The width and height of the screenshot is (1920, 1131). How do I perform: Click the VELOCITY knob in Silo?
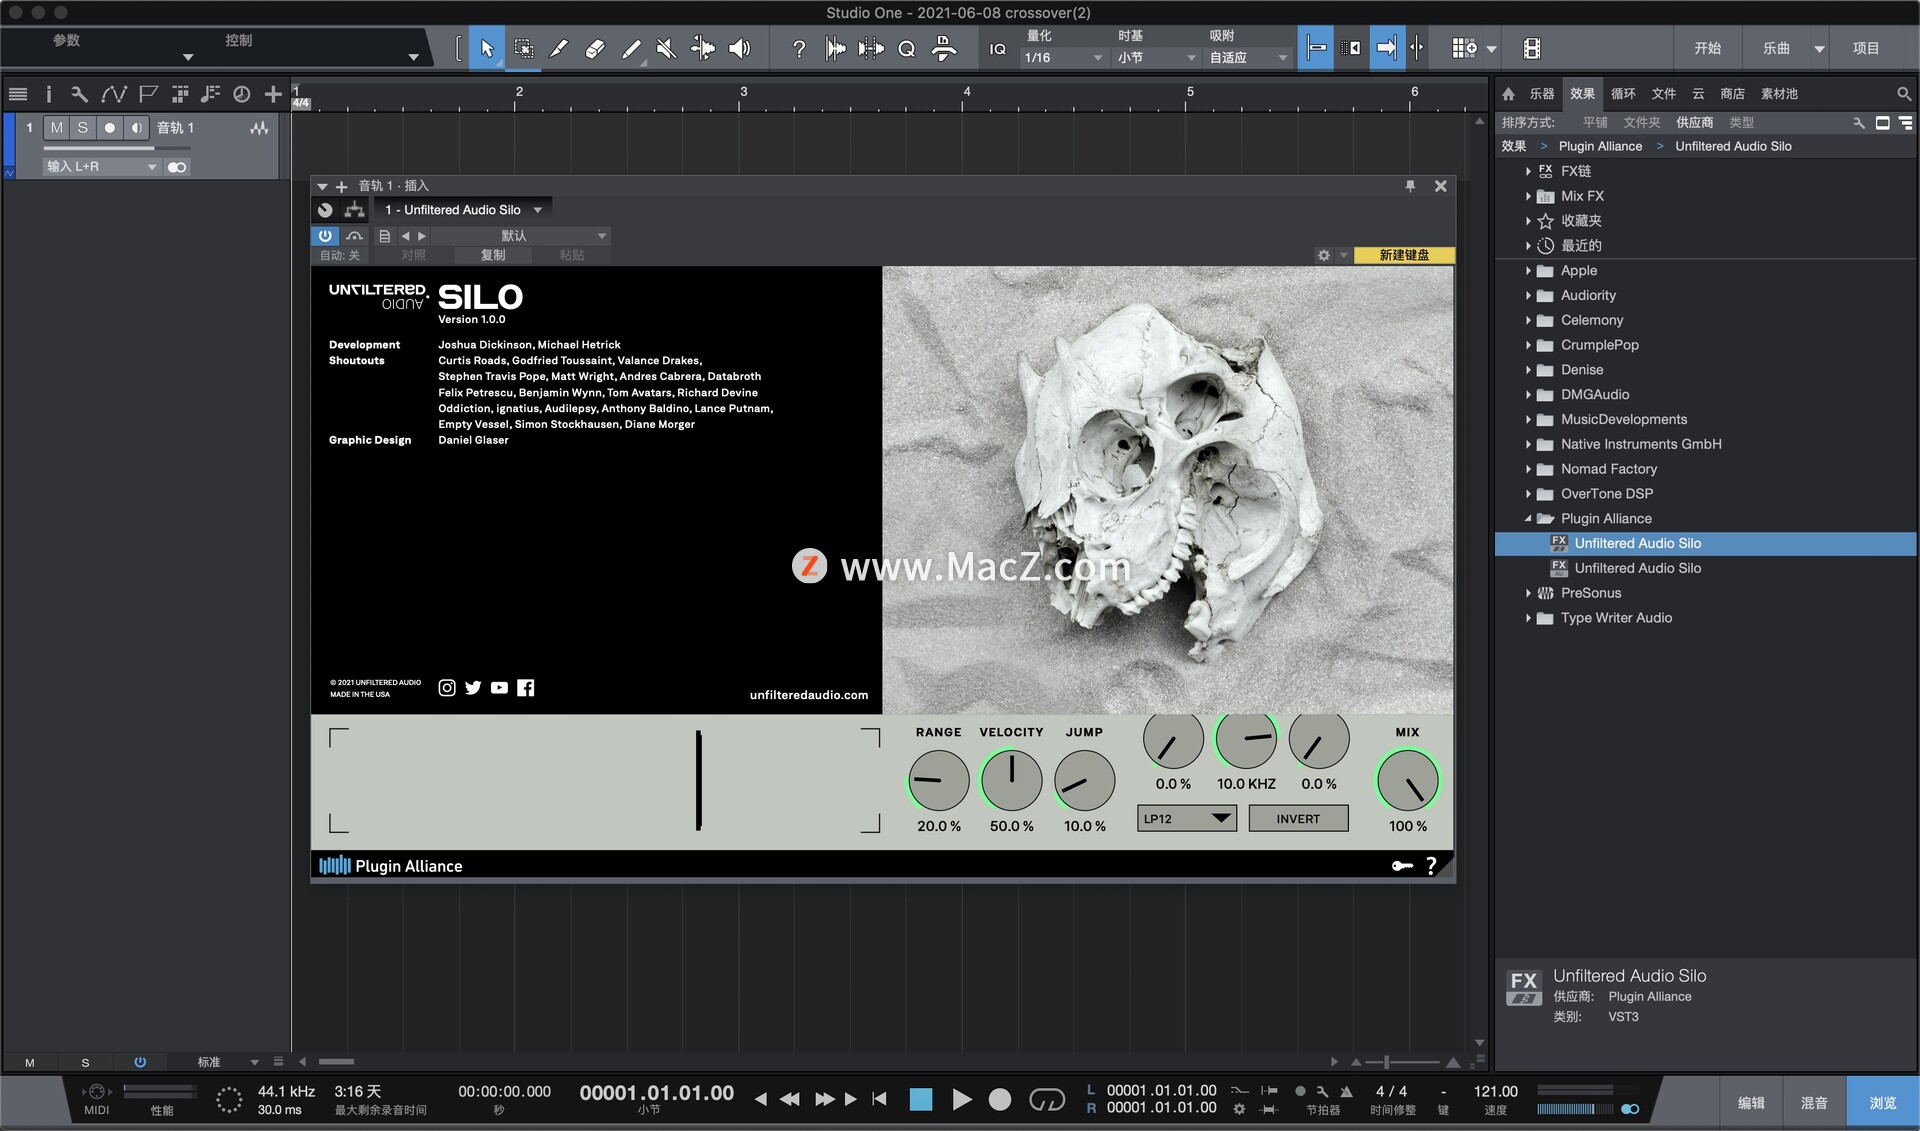click(x=1011, y=781)
